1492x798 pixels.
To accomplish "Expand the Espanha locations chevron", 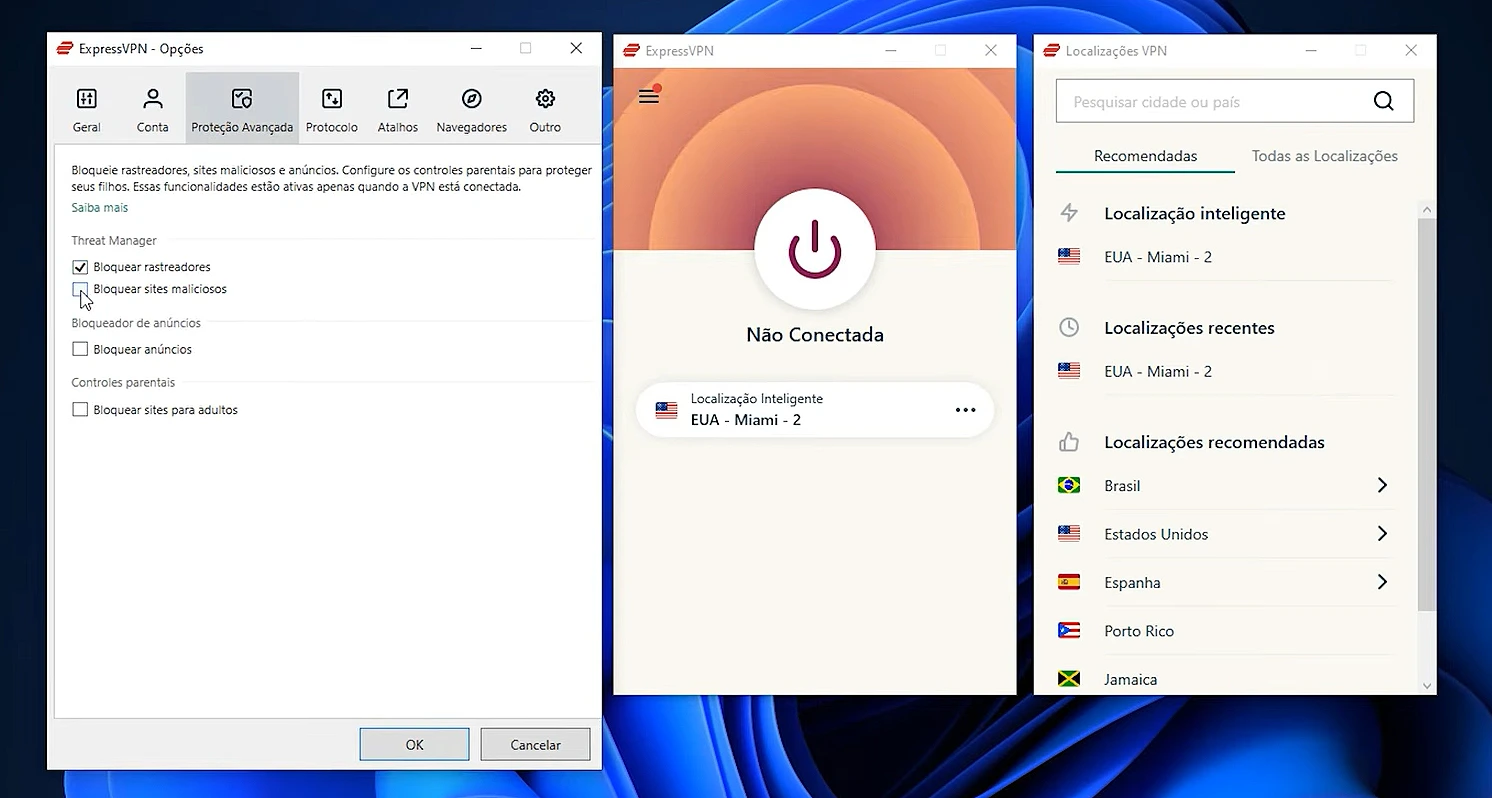I will tap(1382, 582).
